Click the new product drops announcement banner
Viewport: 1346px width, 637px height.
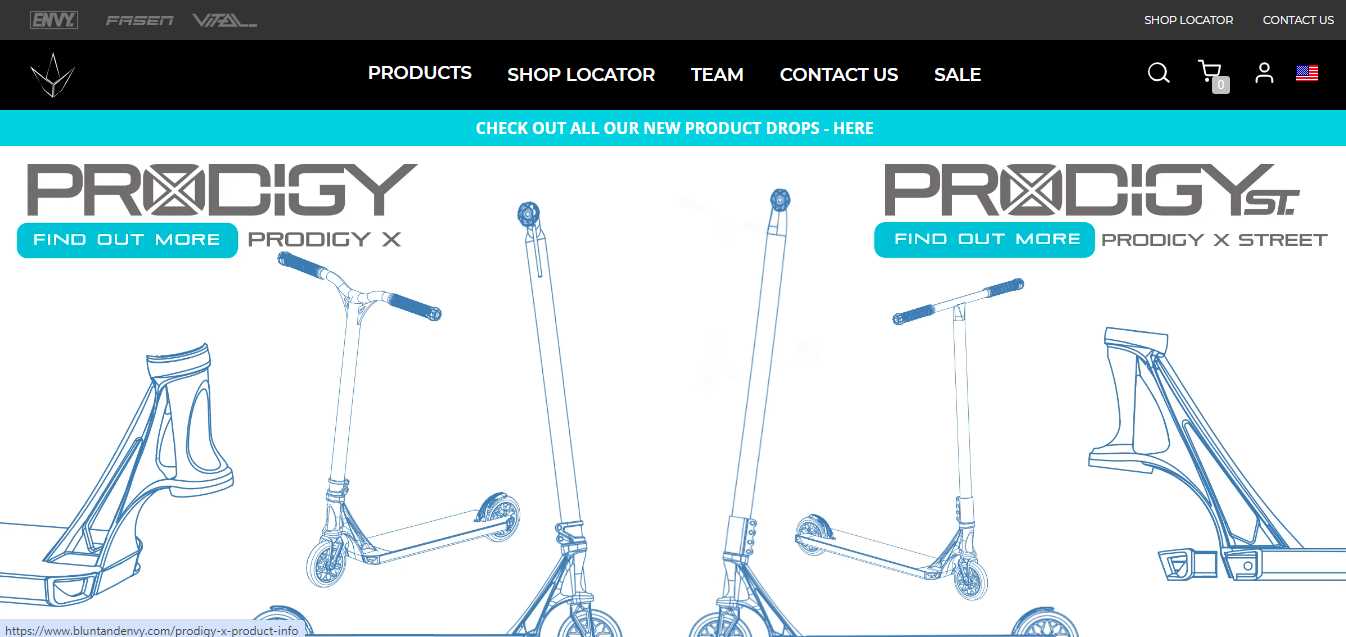click(673, 128)
